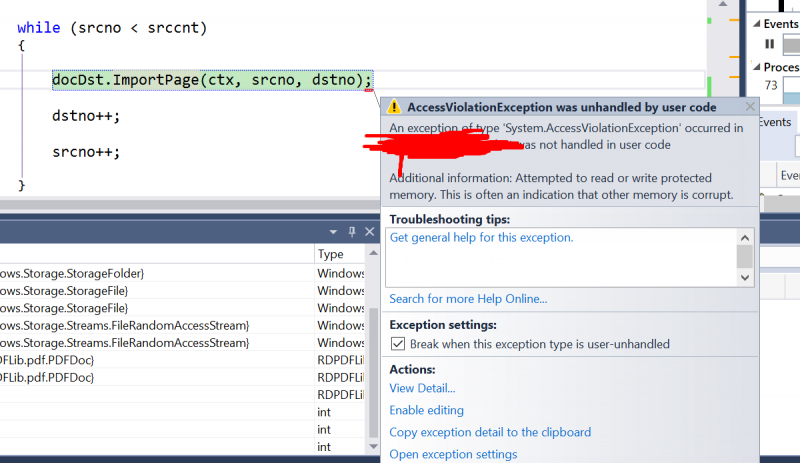Select the Enable editing action
800x463 pixels.
[426, 410]
